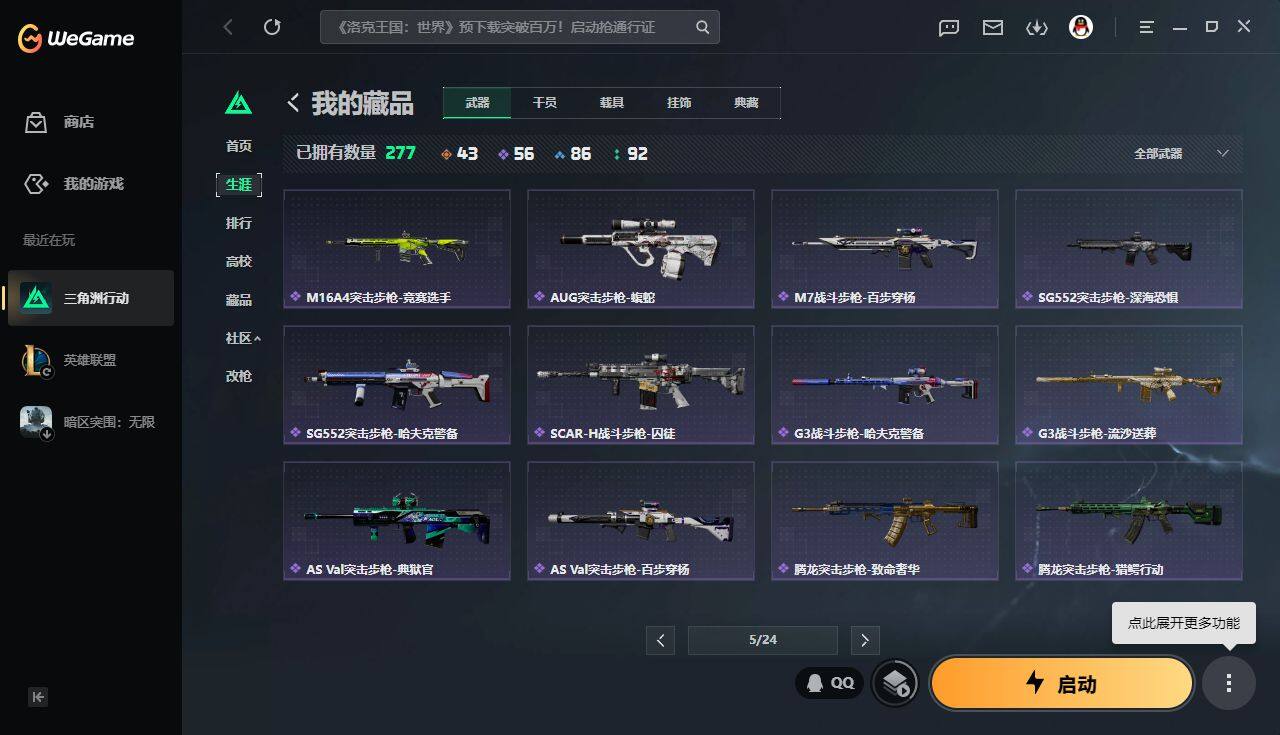Switch to the 挂饰 tab
Viewport: 1280px width, 735px height.
(x=679, y=103)
